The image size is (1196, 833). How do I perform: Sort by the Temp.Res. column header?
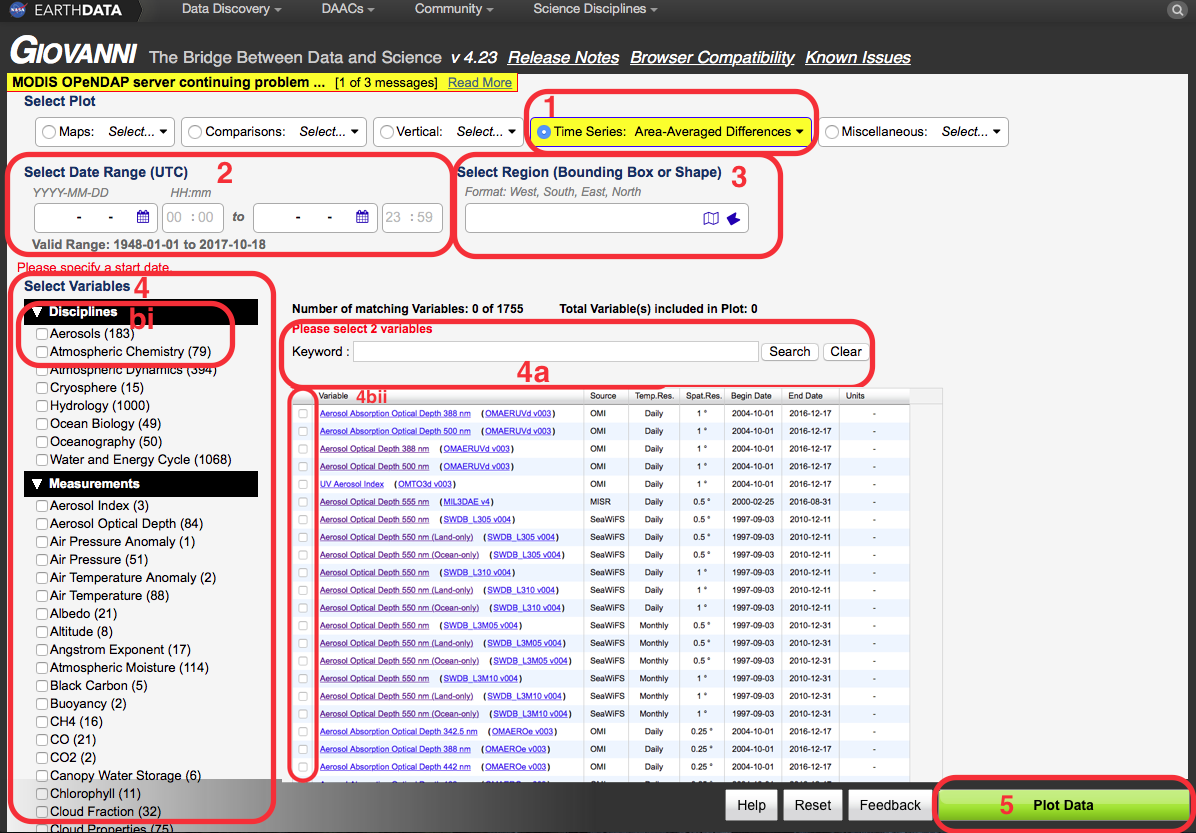(654, 396)
